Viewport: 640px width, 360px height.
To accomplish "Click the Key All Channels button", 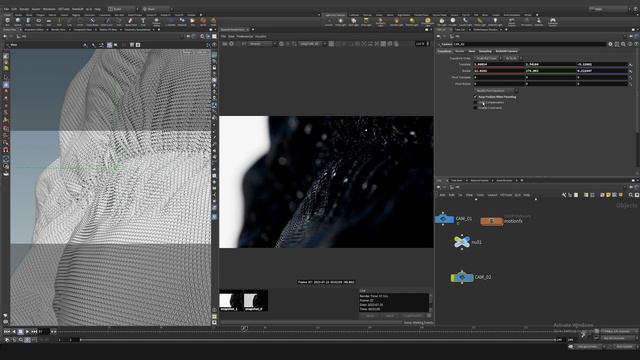I will [x=620, y=338].
